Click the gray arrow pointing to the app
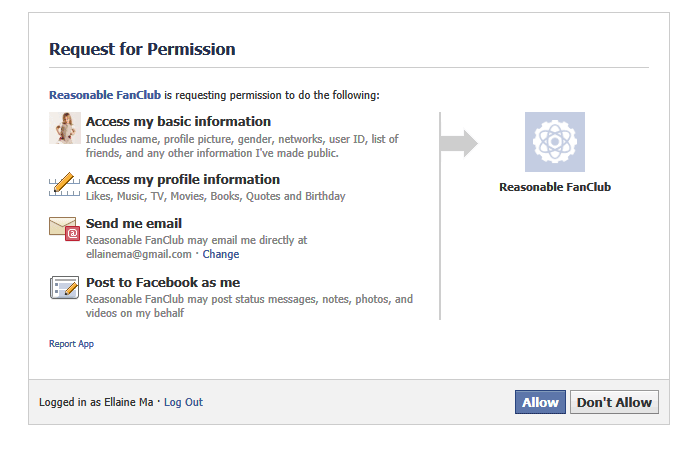 (459, 143)
